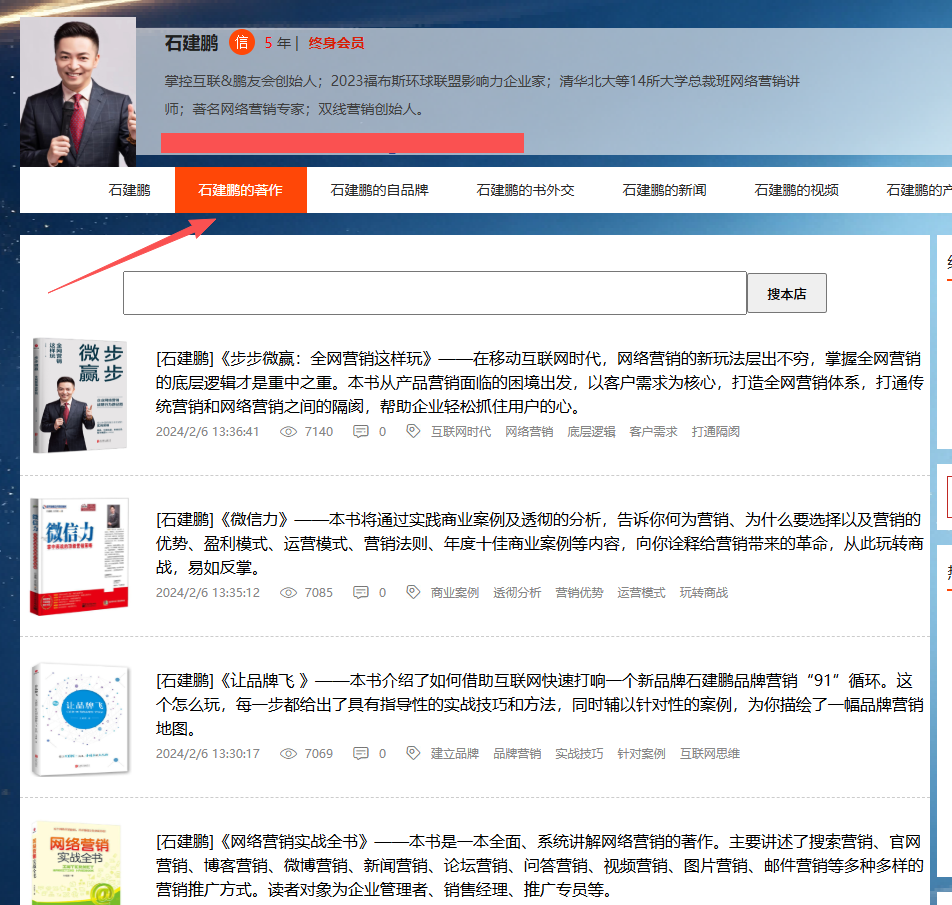Select the 商业案例 tag
The image size is (952, 905).
tap(455, 592)
